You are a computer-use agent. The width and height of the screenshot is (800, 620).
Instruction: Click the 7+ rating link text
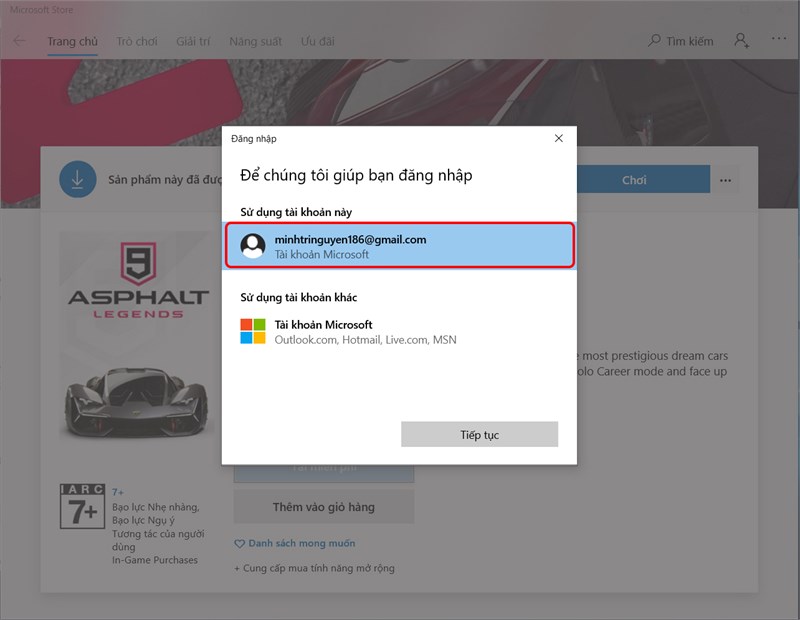pyautogui.click(x=118, y=492)
